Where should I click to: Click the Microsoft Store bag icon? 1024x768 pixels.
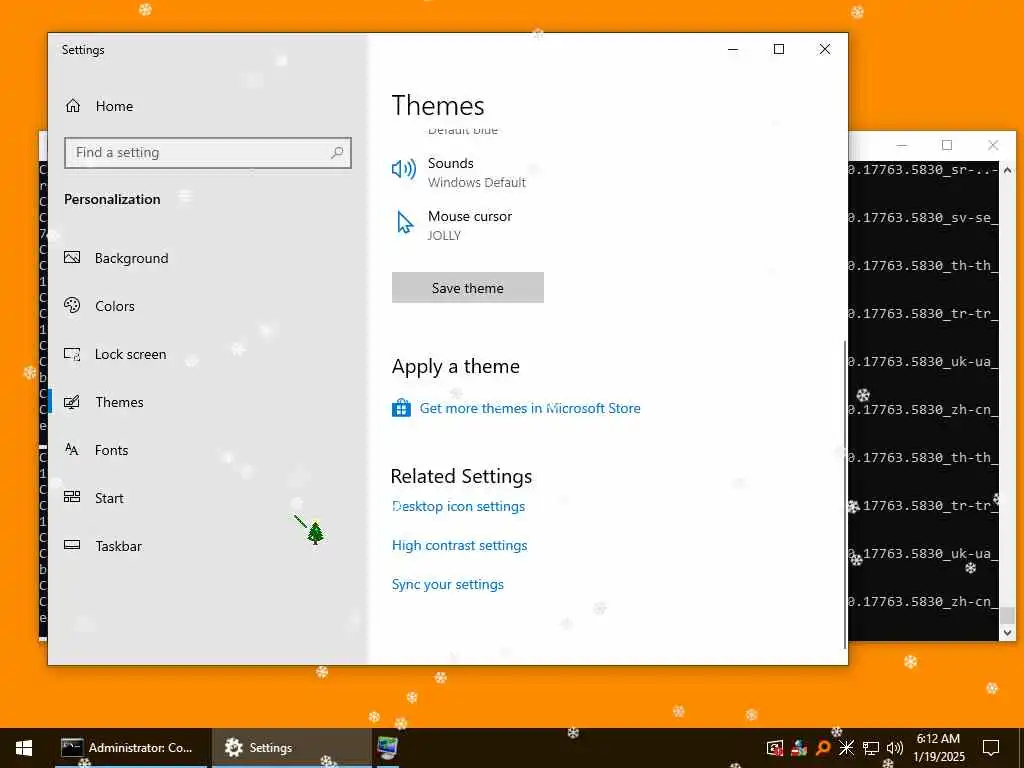401,408
